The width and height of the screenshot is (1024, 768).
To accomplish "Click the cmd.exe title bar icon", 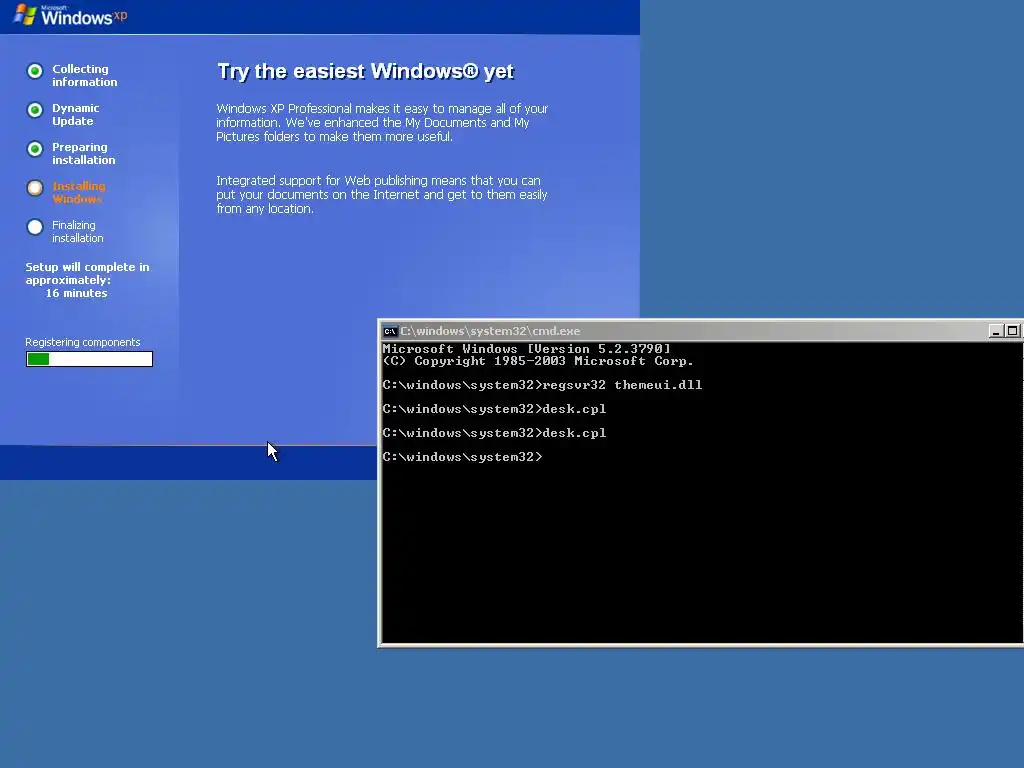I will [390, 331].
